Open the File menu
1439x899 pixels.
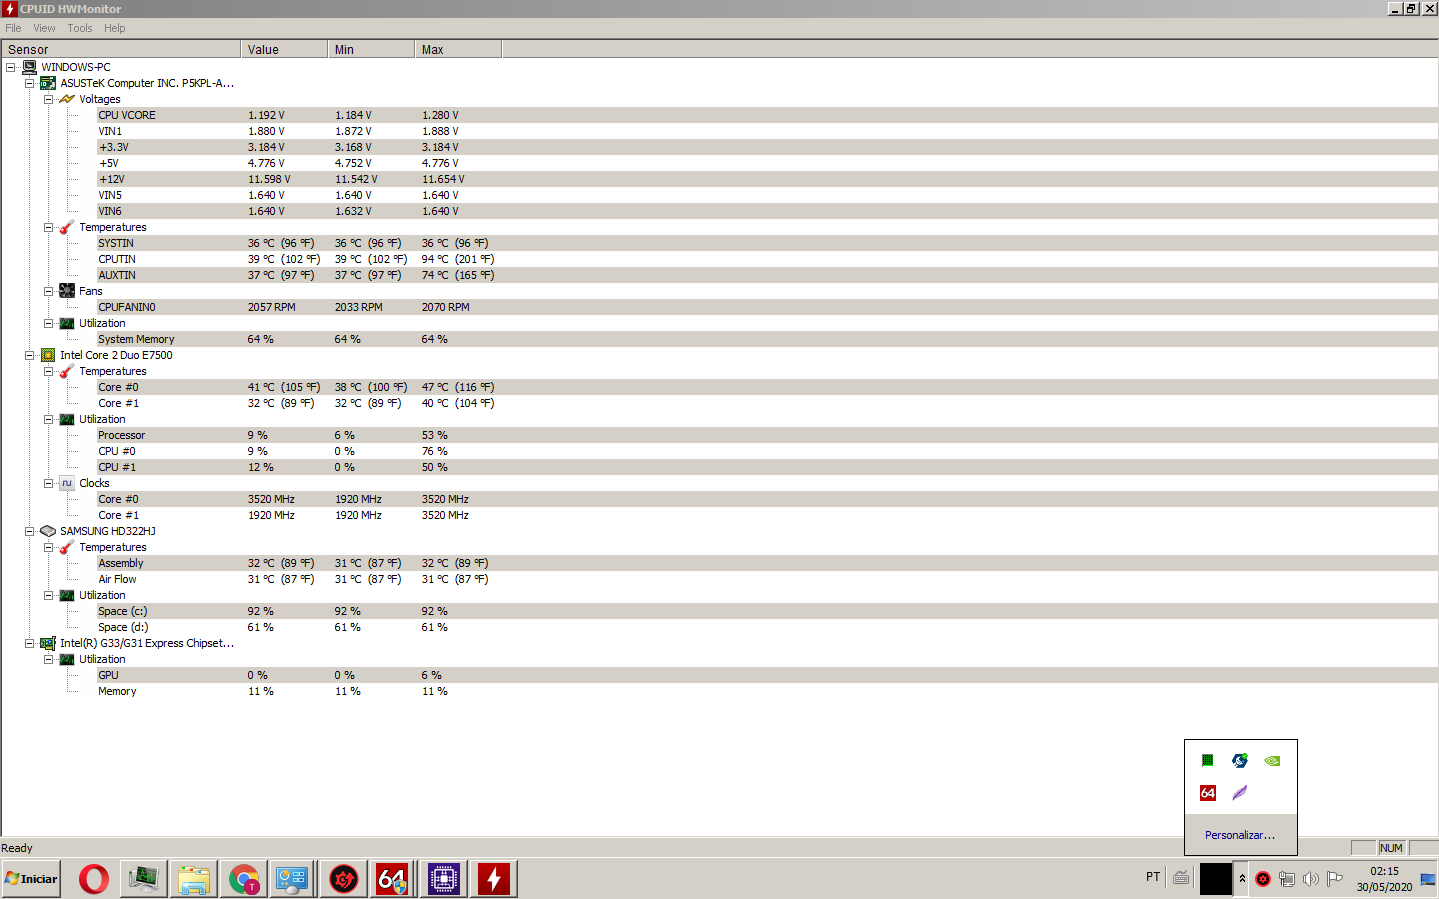13,28
